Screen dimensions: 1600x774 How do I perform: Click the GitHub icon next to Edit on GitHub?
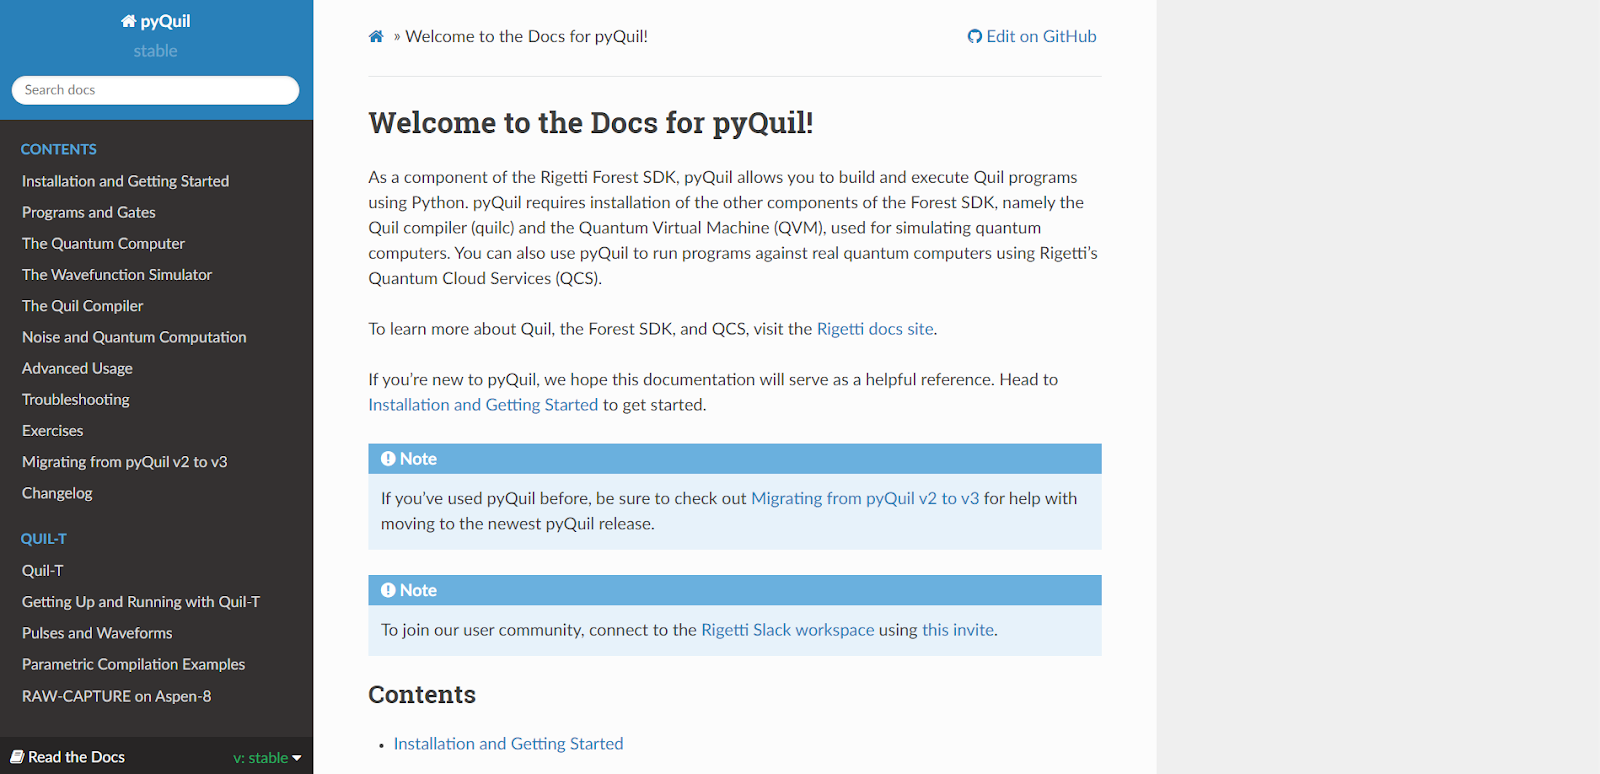point(974,36)
